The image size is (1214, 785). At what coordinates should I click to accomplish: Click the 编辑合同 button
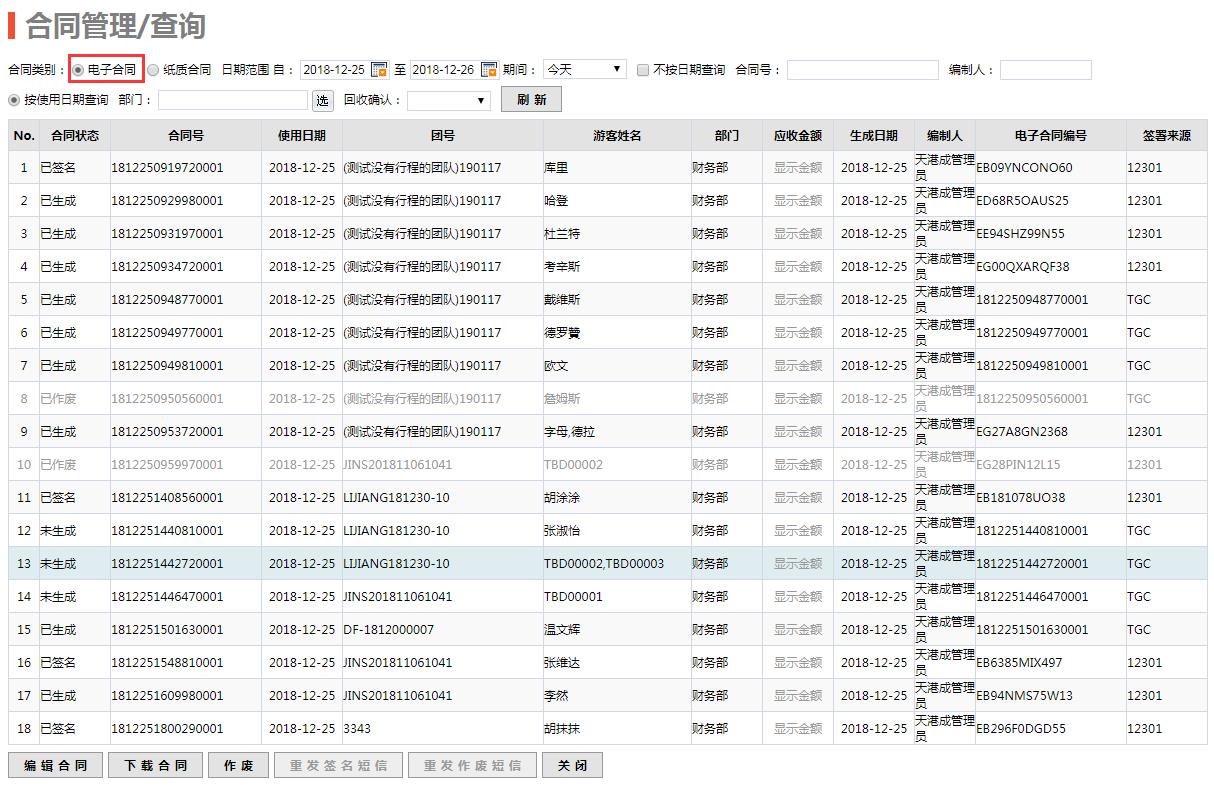56,766
